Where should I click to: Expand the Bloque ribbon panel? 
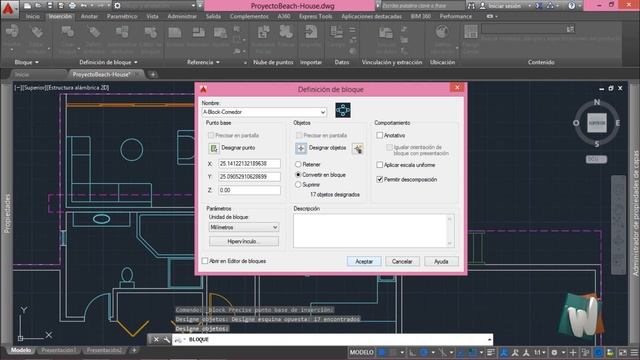27,62
